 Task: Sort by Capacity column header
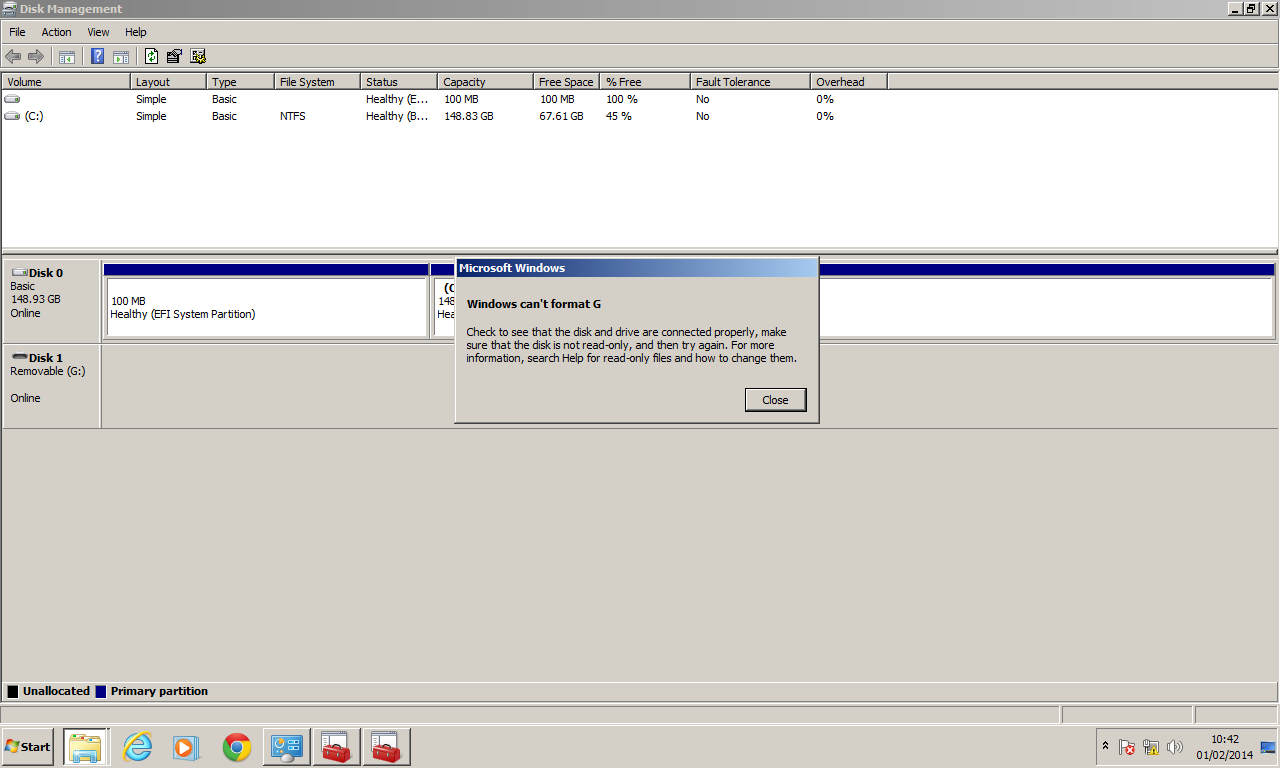pyautogui.click(x=485, y=82)
